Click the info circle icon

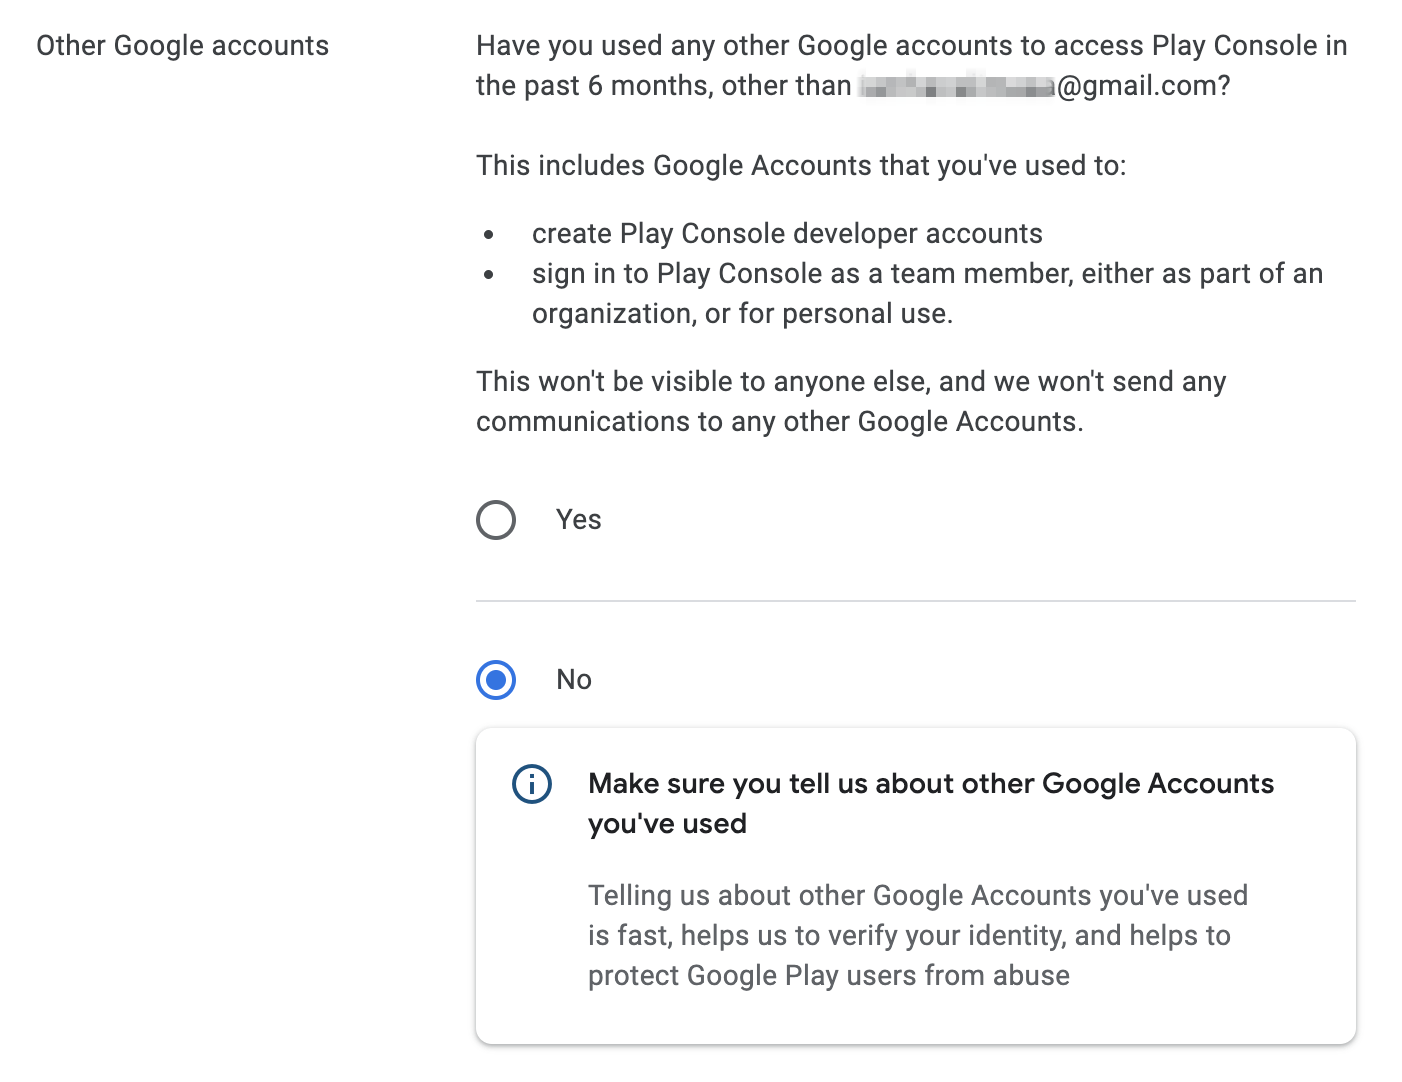pos(532,784)
